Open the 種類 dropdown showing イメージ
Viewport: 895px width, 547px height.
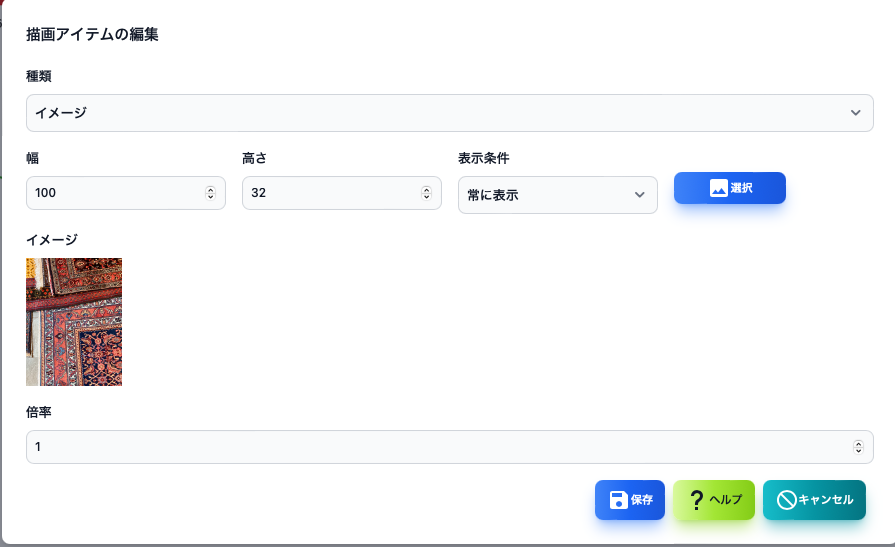coord(450,113)
